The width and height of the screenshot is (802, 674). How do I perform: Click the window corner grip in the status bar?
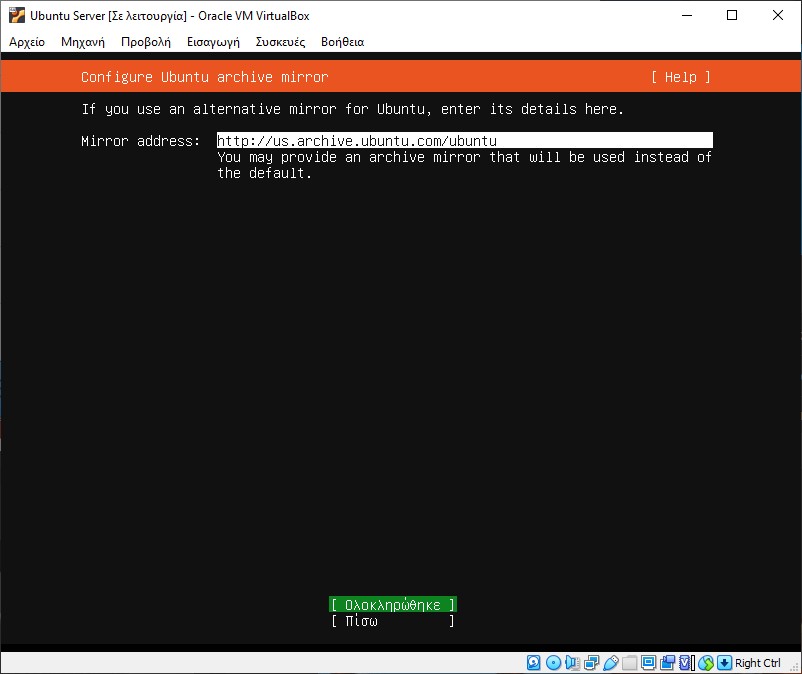[794, 666]
